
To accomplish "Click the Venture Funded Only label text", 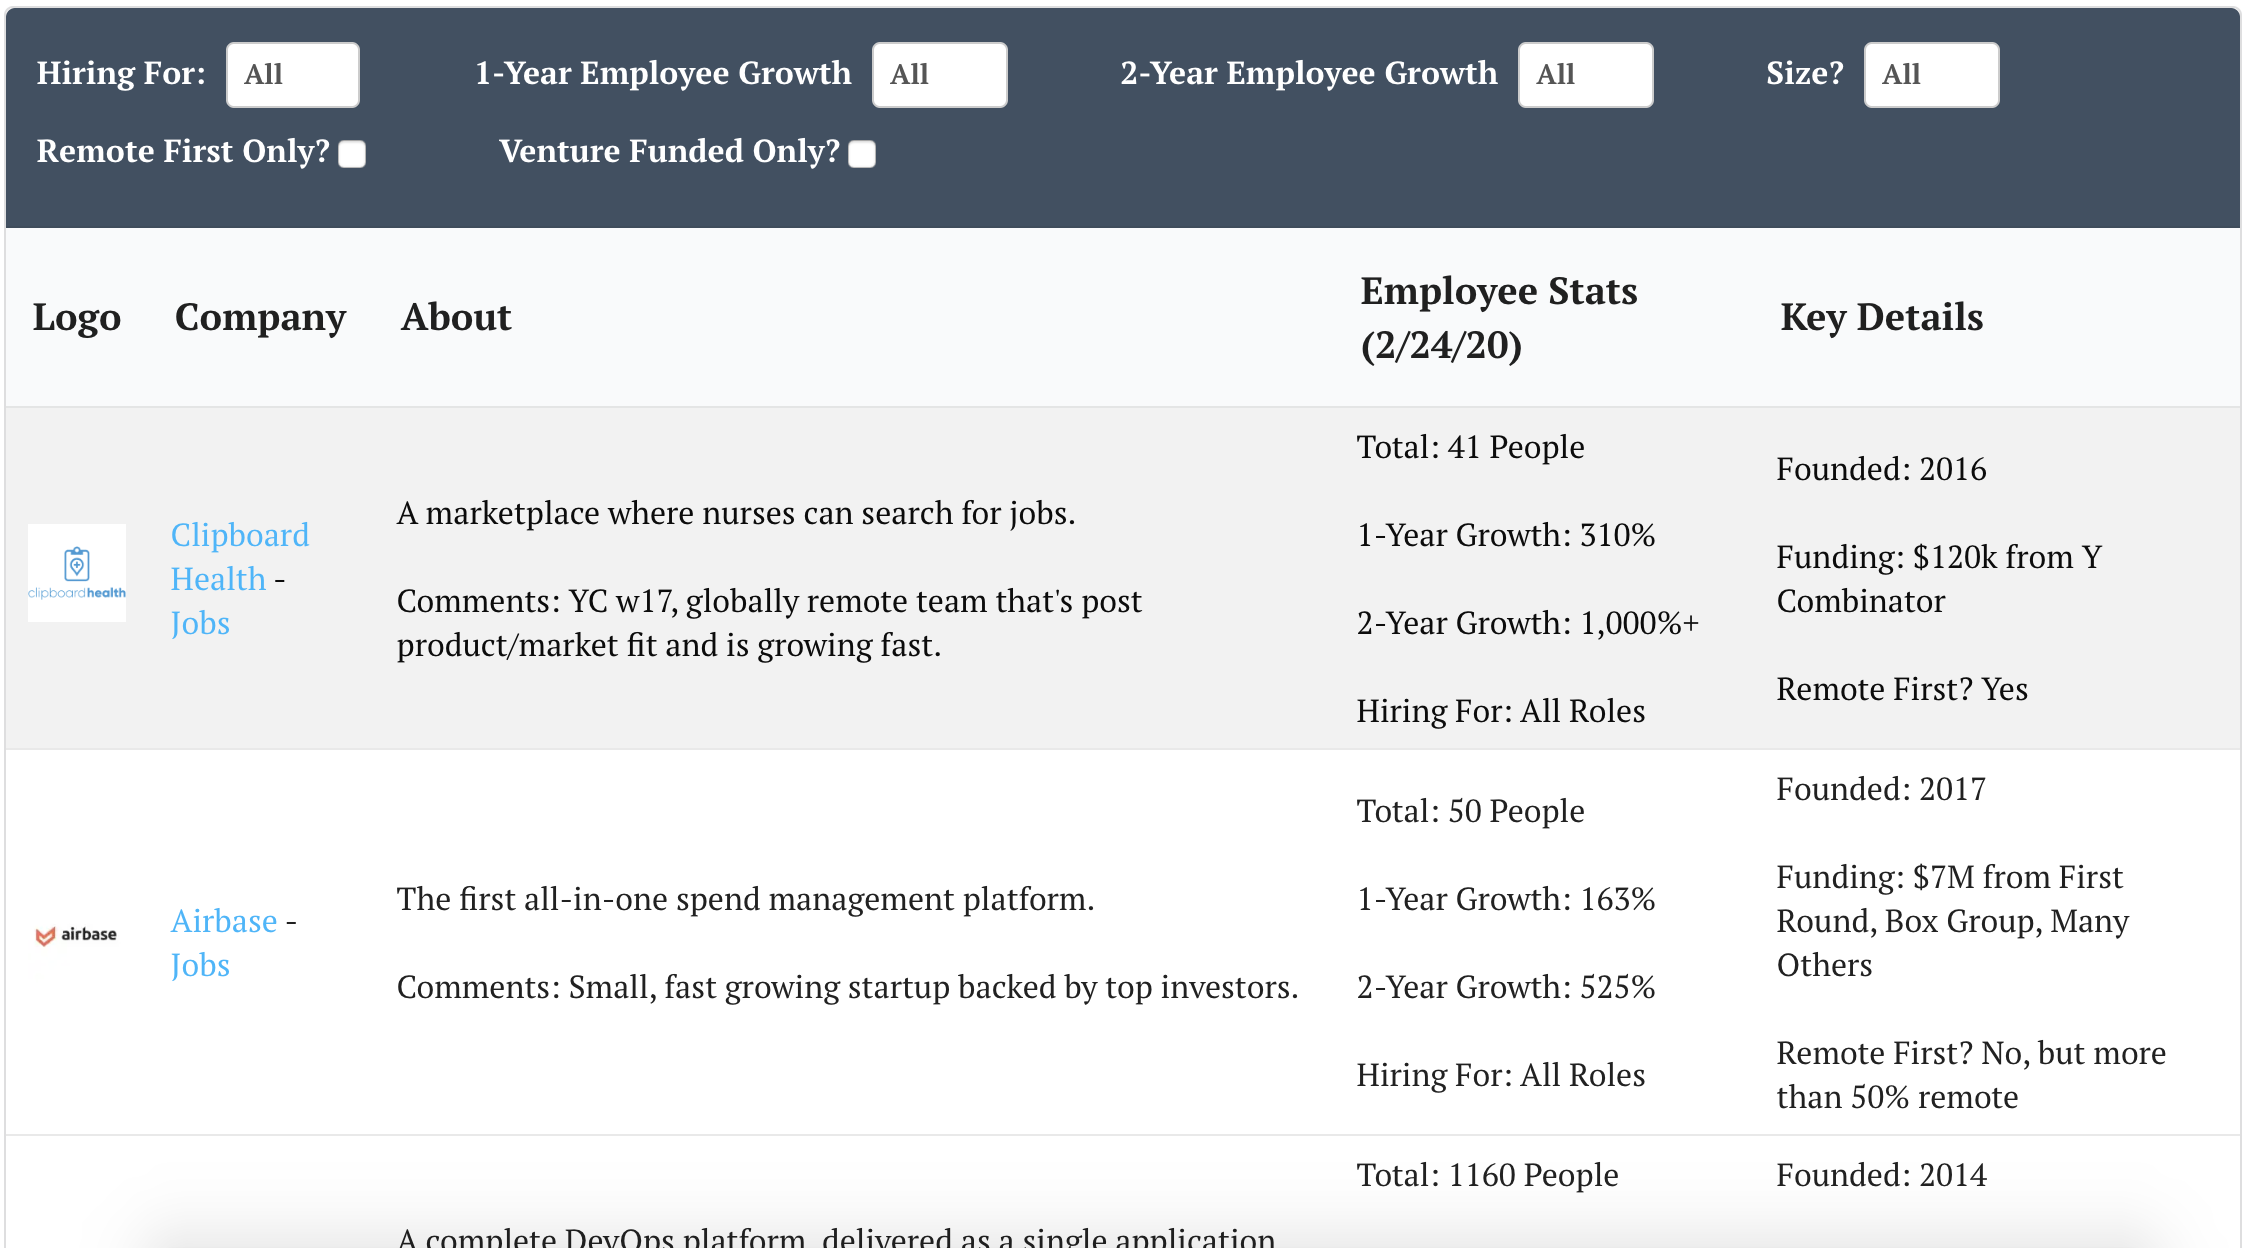I will tap(669, 151).
